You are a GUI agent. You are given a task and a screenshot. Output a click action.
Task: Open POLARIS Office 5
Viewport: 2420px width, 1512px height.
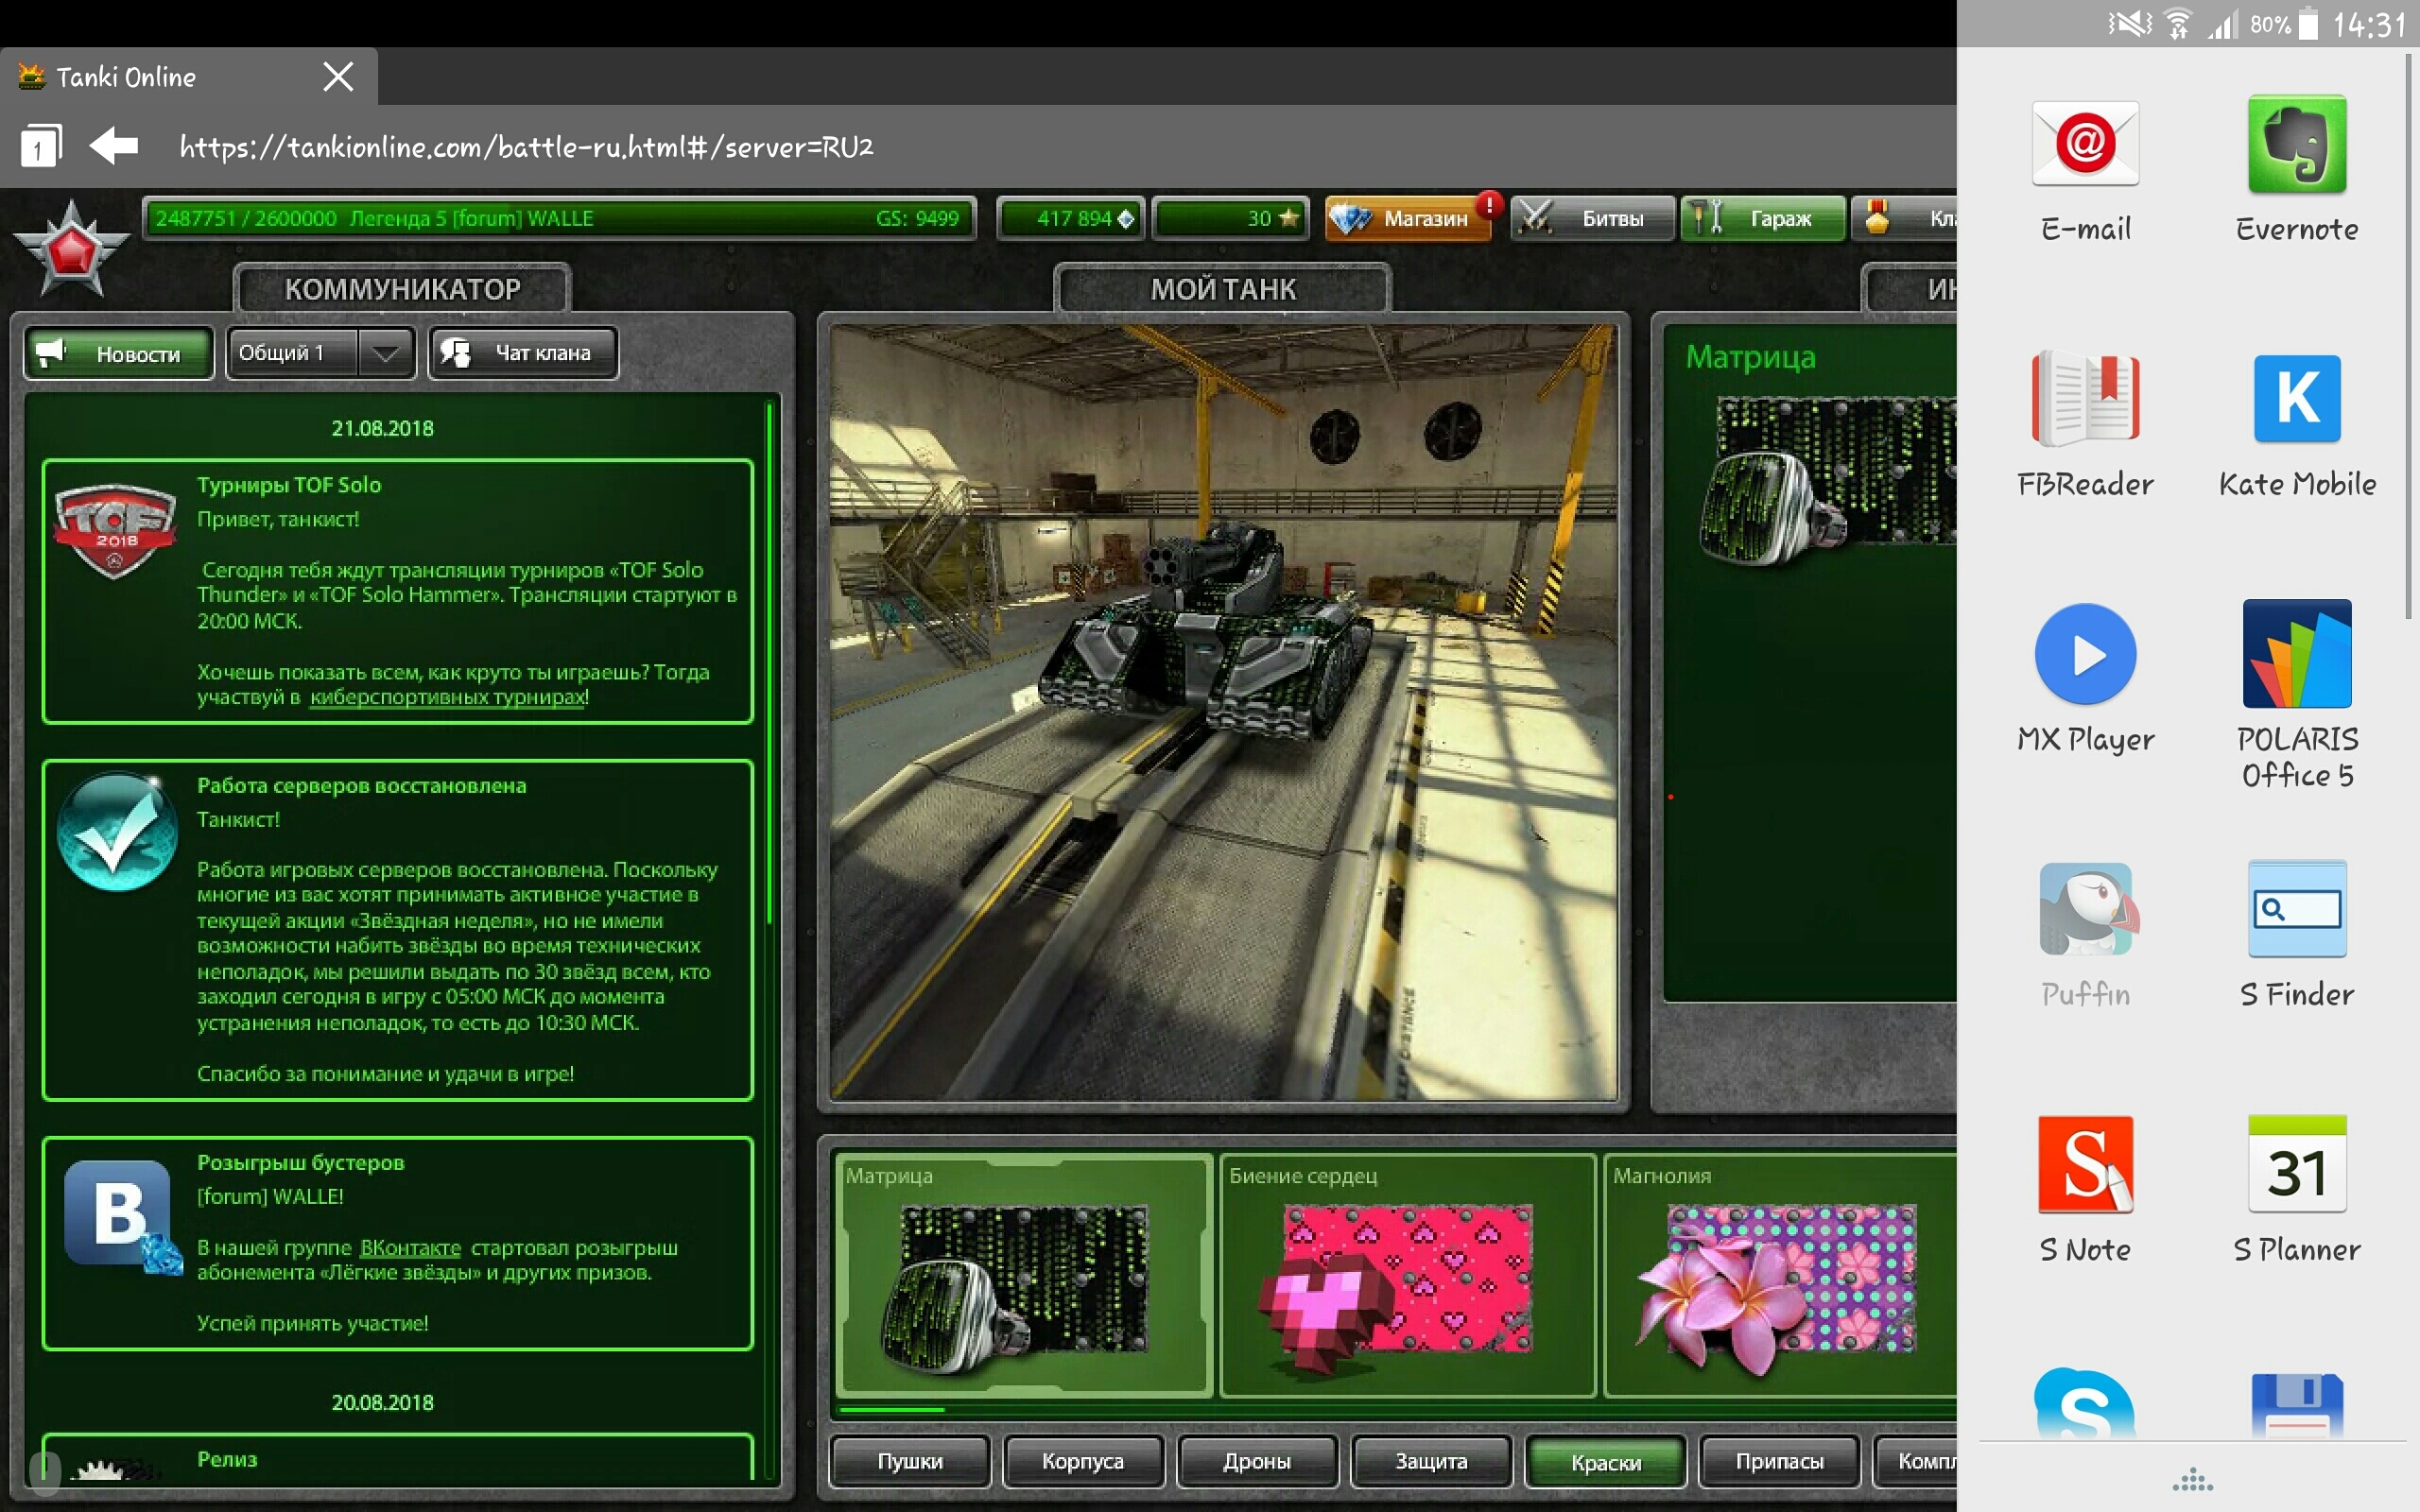click(2297, 695)
